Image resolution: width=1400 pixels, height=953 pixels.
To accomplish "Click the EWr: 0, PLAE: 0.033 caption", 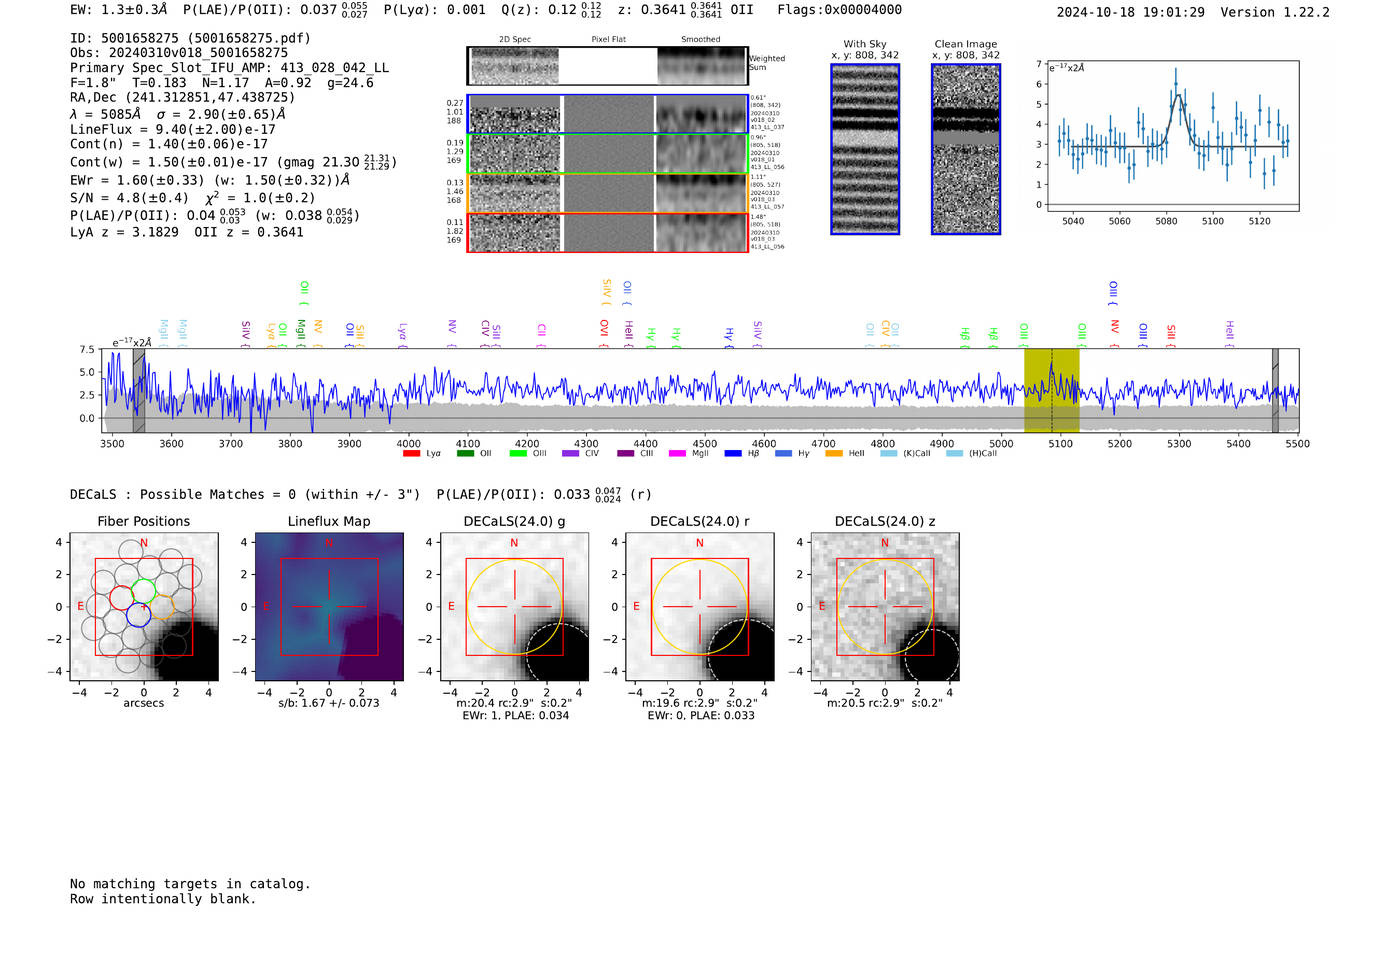I will point(700,716).
